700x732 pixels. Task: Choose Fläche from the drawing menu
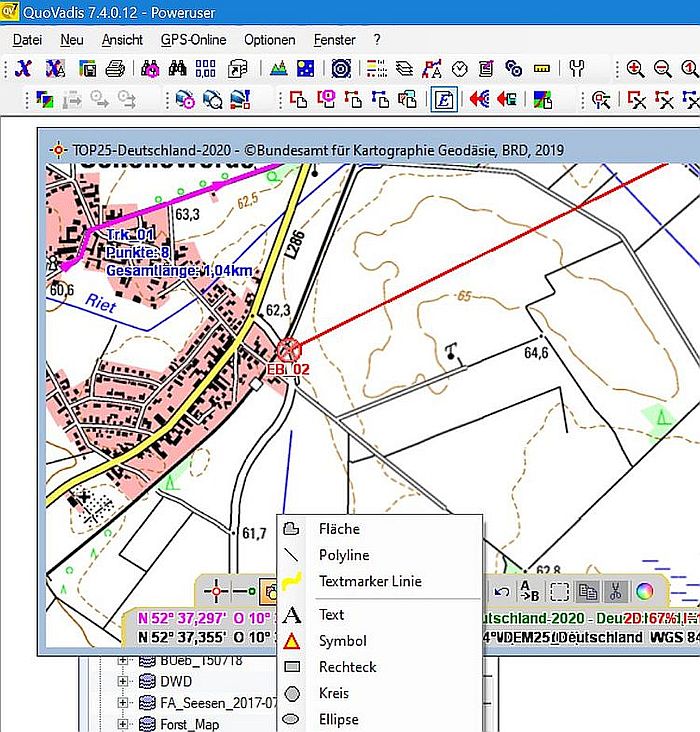[x=380, y=529]
